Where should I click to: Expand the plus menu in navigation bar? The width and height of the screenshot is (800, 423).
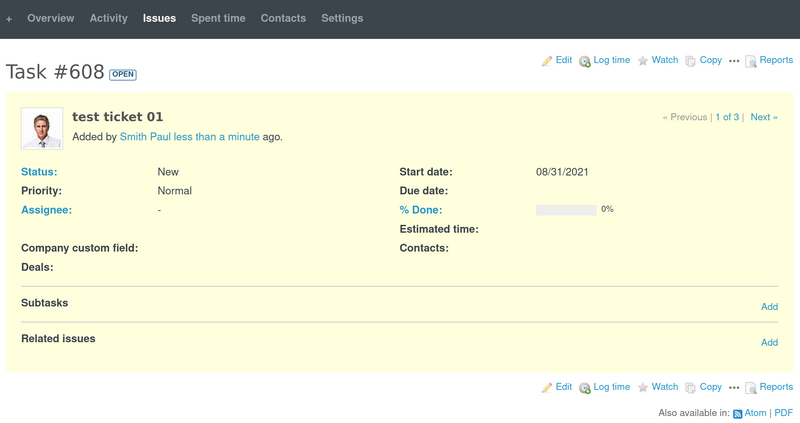tap(9, 19)
